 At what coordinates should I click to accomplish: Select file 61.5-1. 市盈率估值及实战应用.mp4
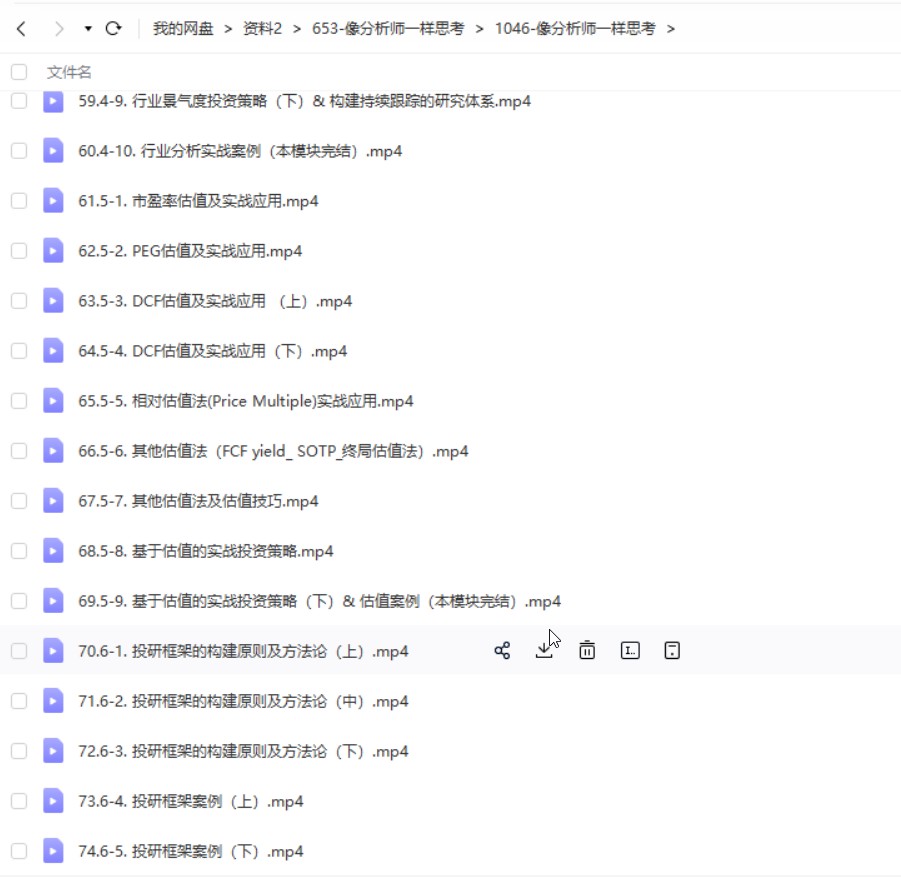click(x=198, y=201)
